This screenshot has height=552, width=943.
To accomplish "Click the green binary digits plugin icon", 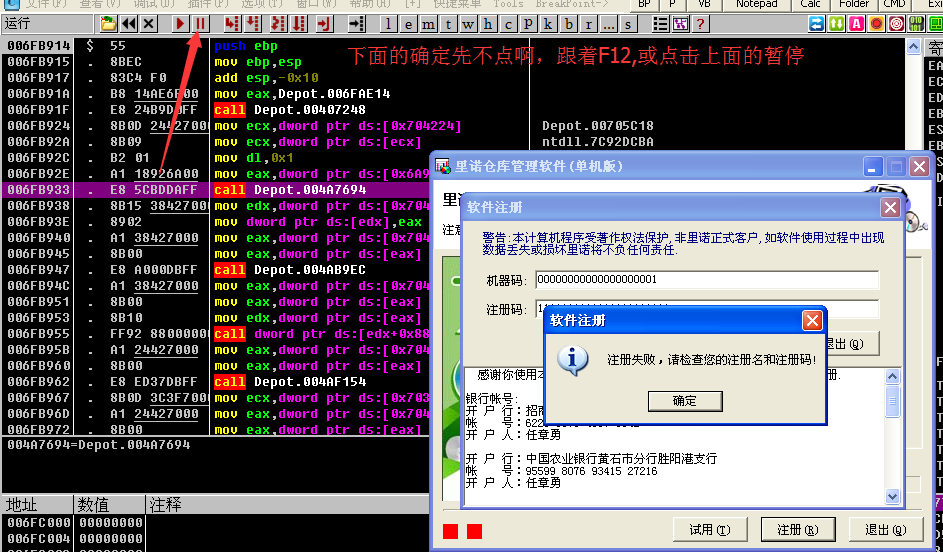I will pos(916,24).
